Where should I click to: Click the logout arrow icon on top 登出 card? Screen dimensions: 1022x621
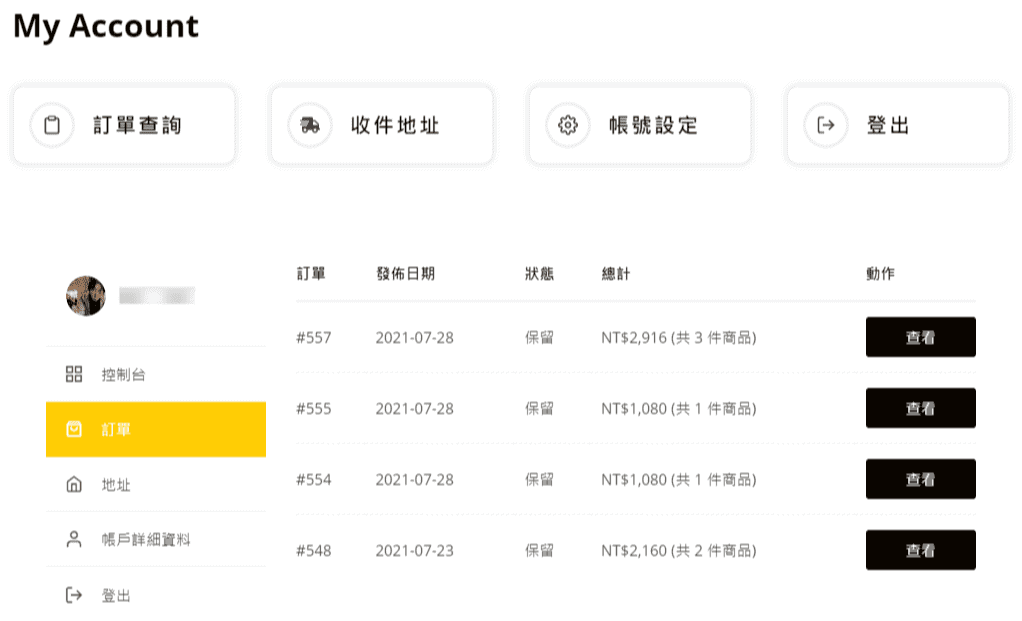pos(826,124)
